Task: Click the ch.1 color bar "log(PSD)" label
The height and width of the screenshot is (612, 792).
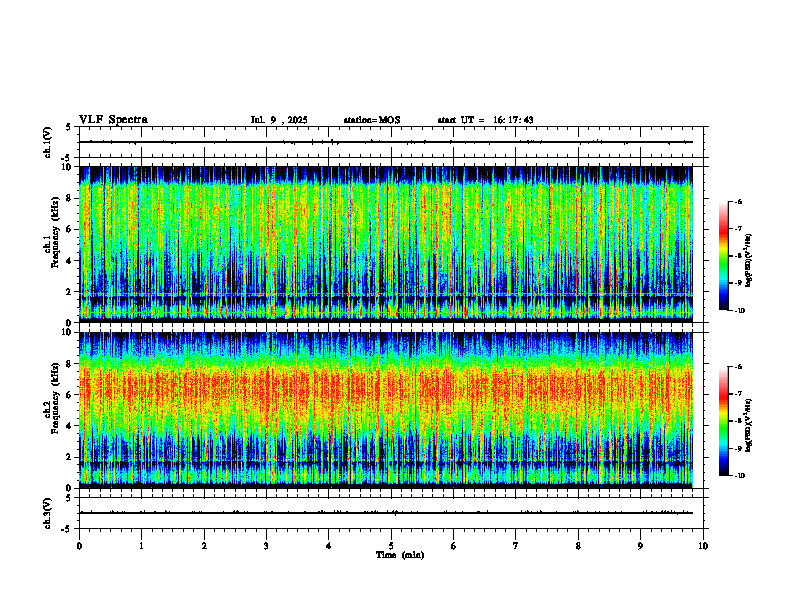Action: 749,261
